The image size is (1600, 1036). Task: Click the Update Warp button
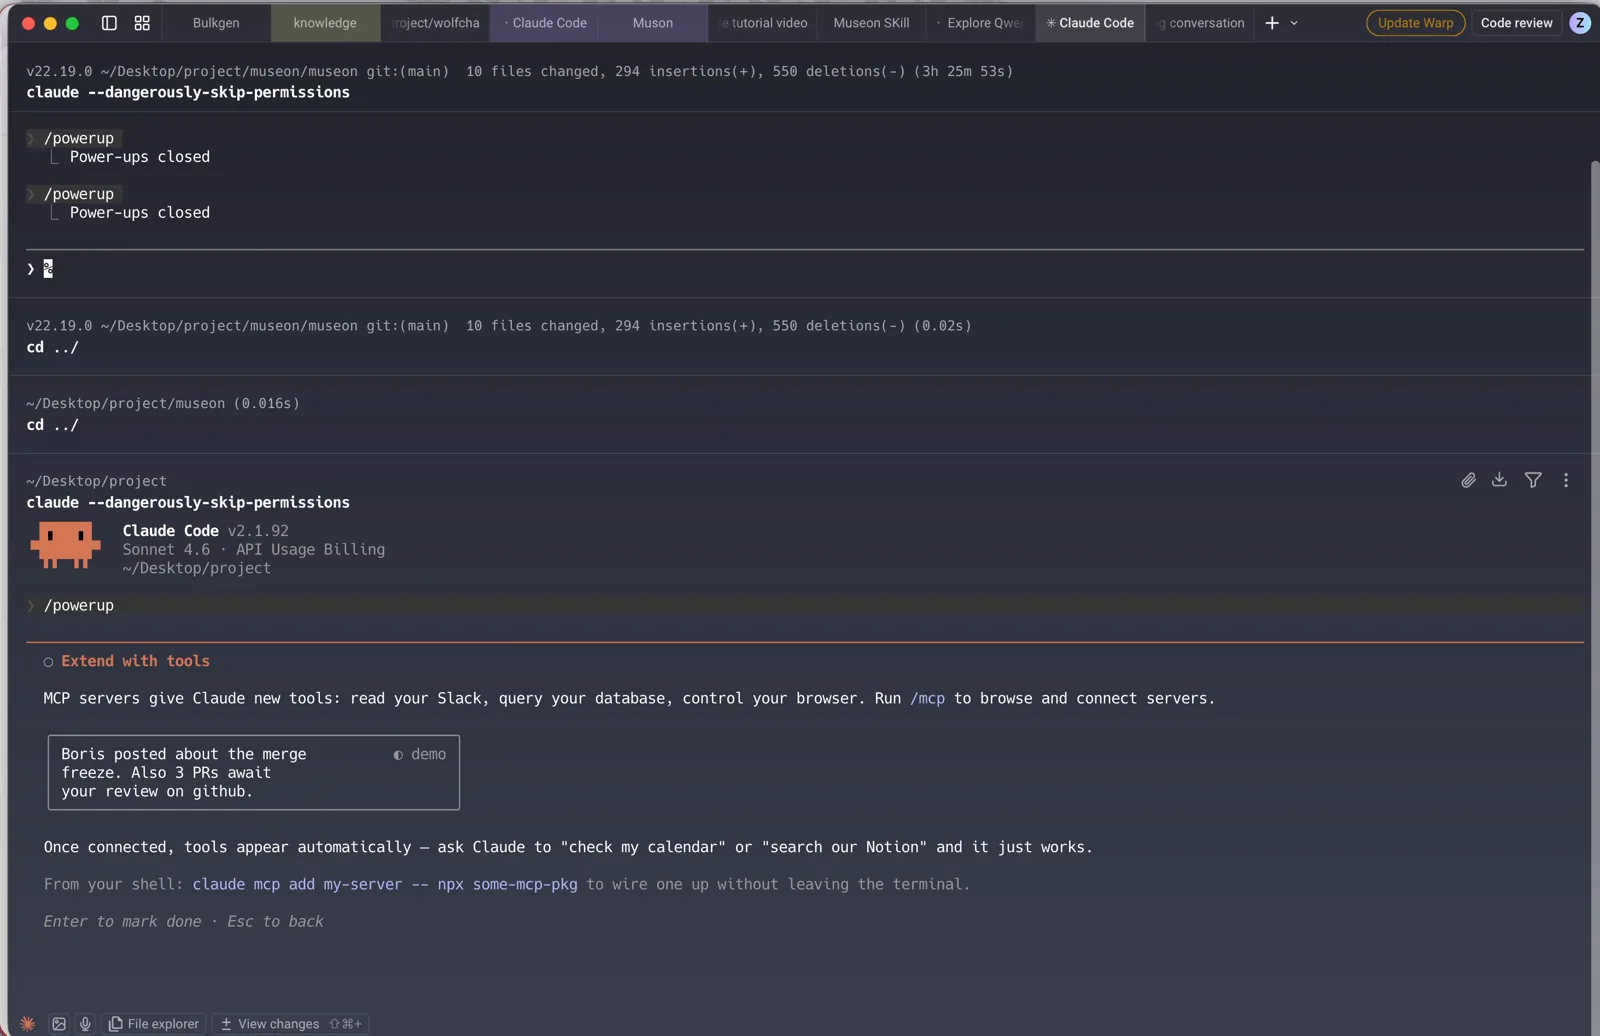(1415, 23)
